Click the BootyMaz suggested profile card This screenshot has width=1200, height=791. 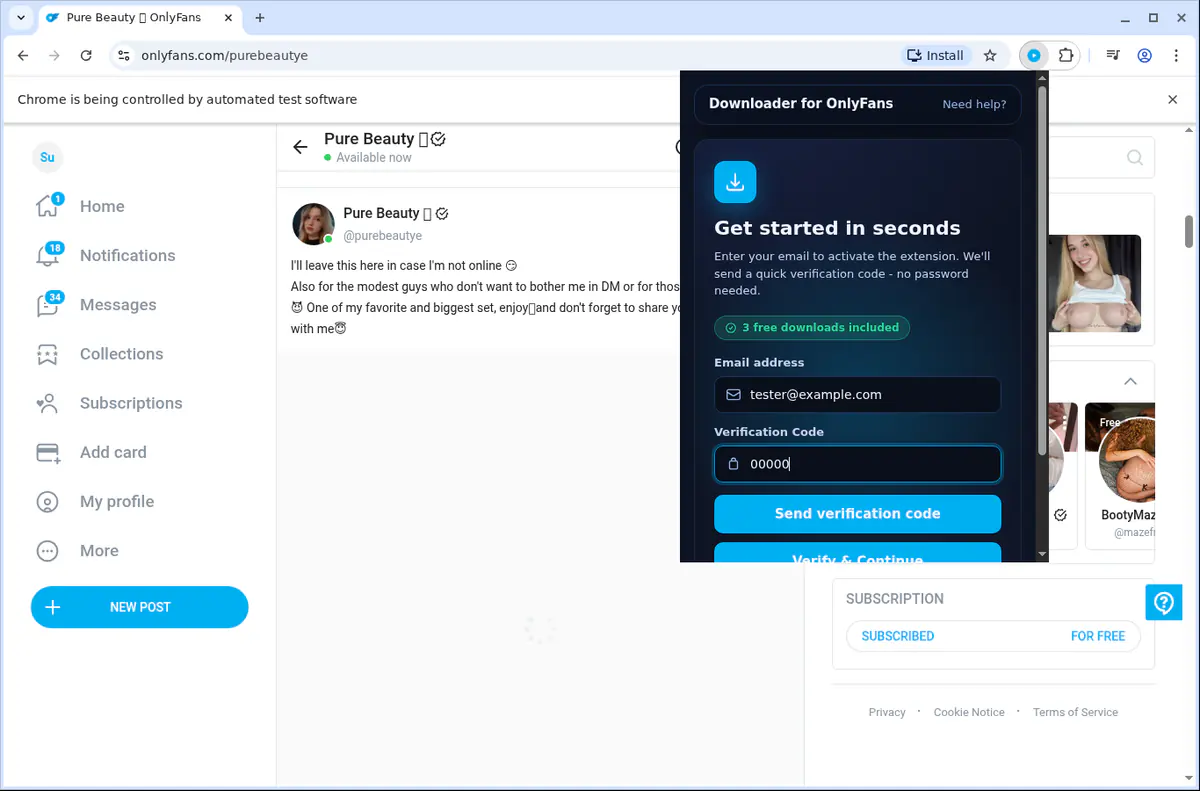1120,476
